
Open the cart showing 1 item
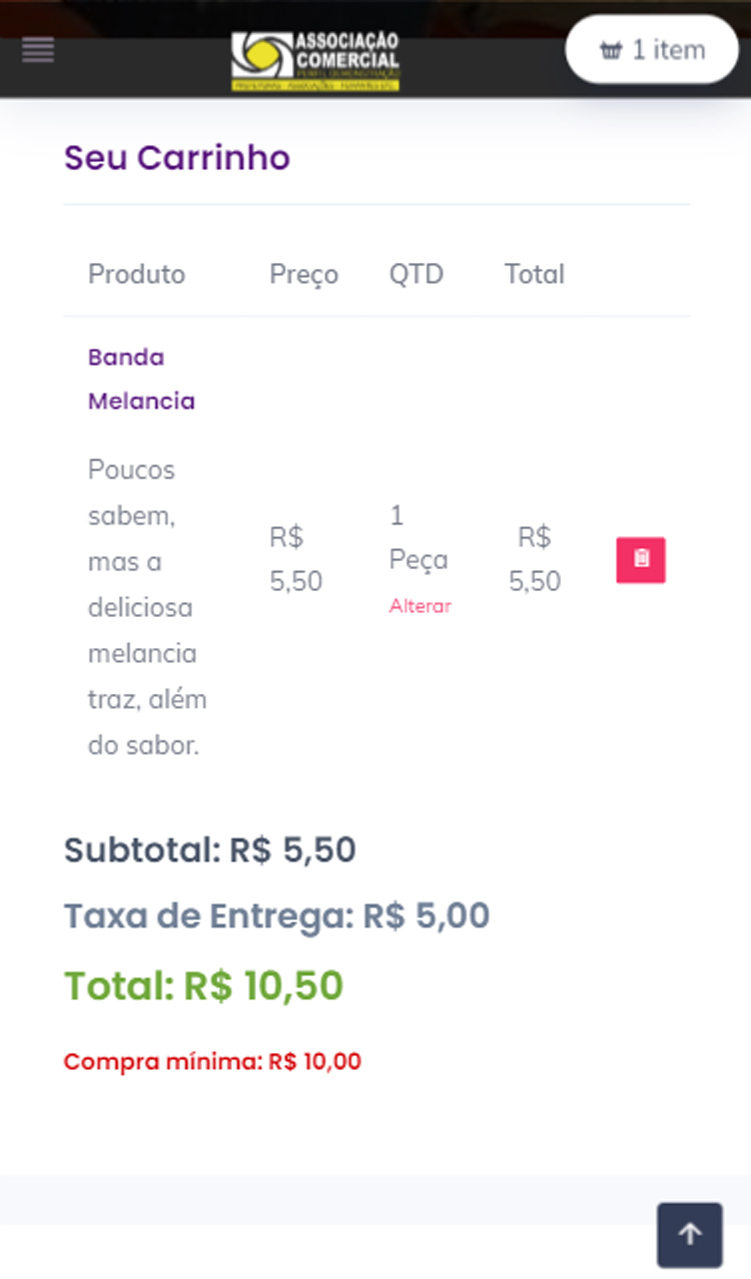[652, 50]
